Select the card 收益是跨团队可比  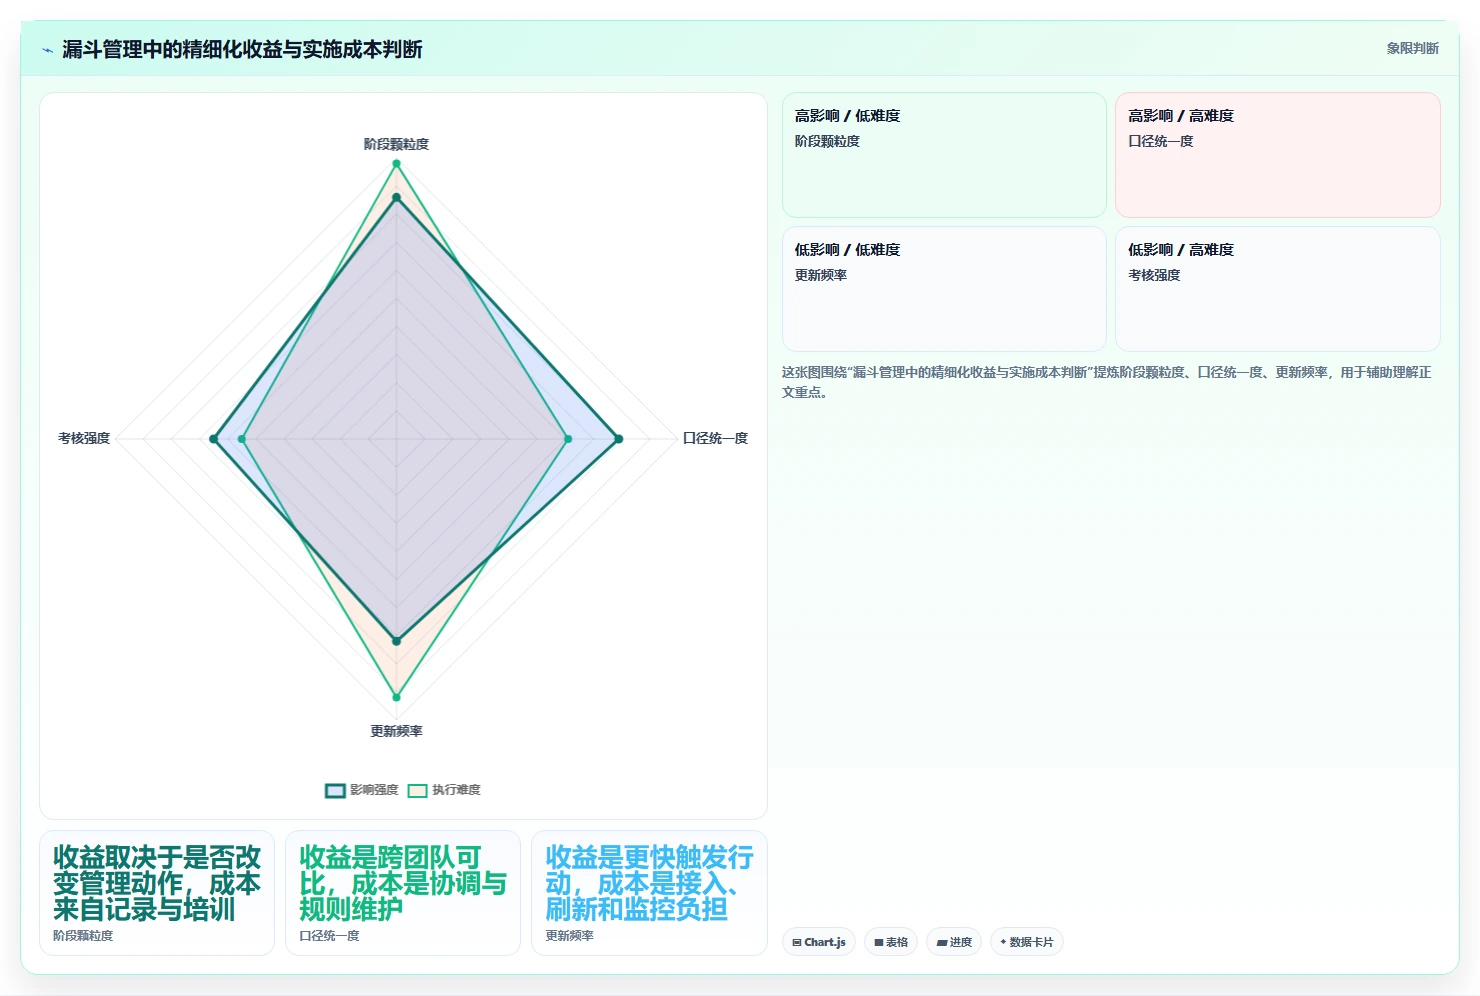[x=403, y=893]
